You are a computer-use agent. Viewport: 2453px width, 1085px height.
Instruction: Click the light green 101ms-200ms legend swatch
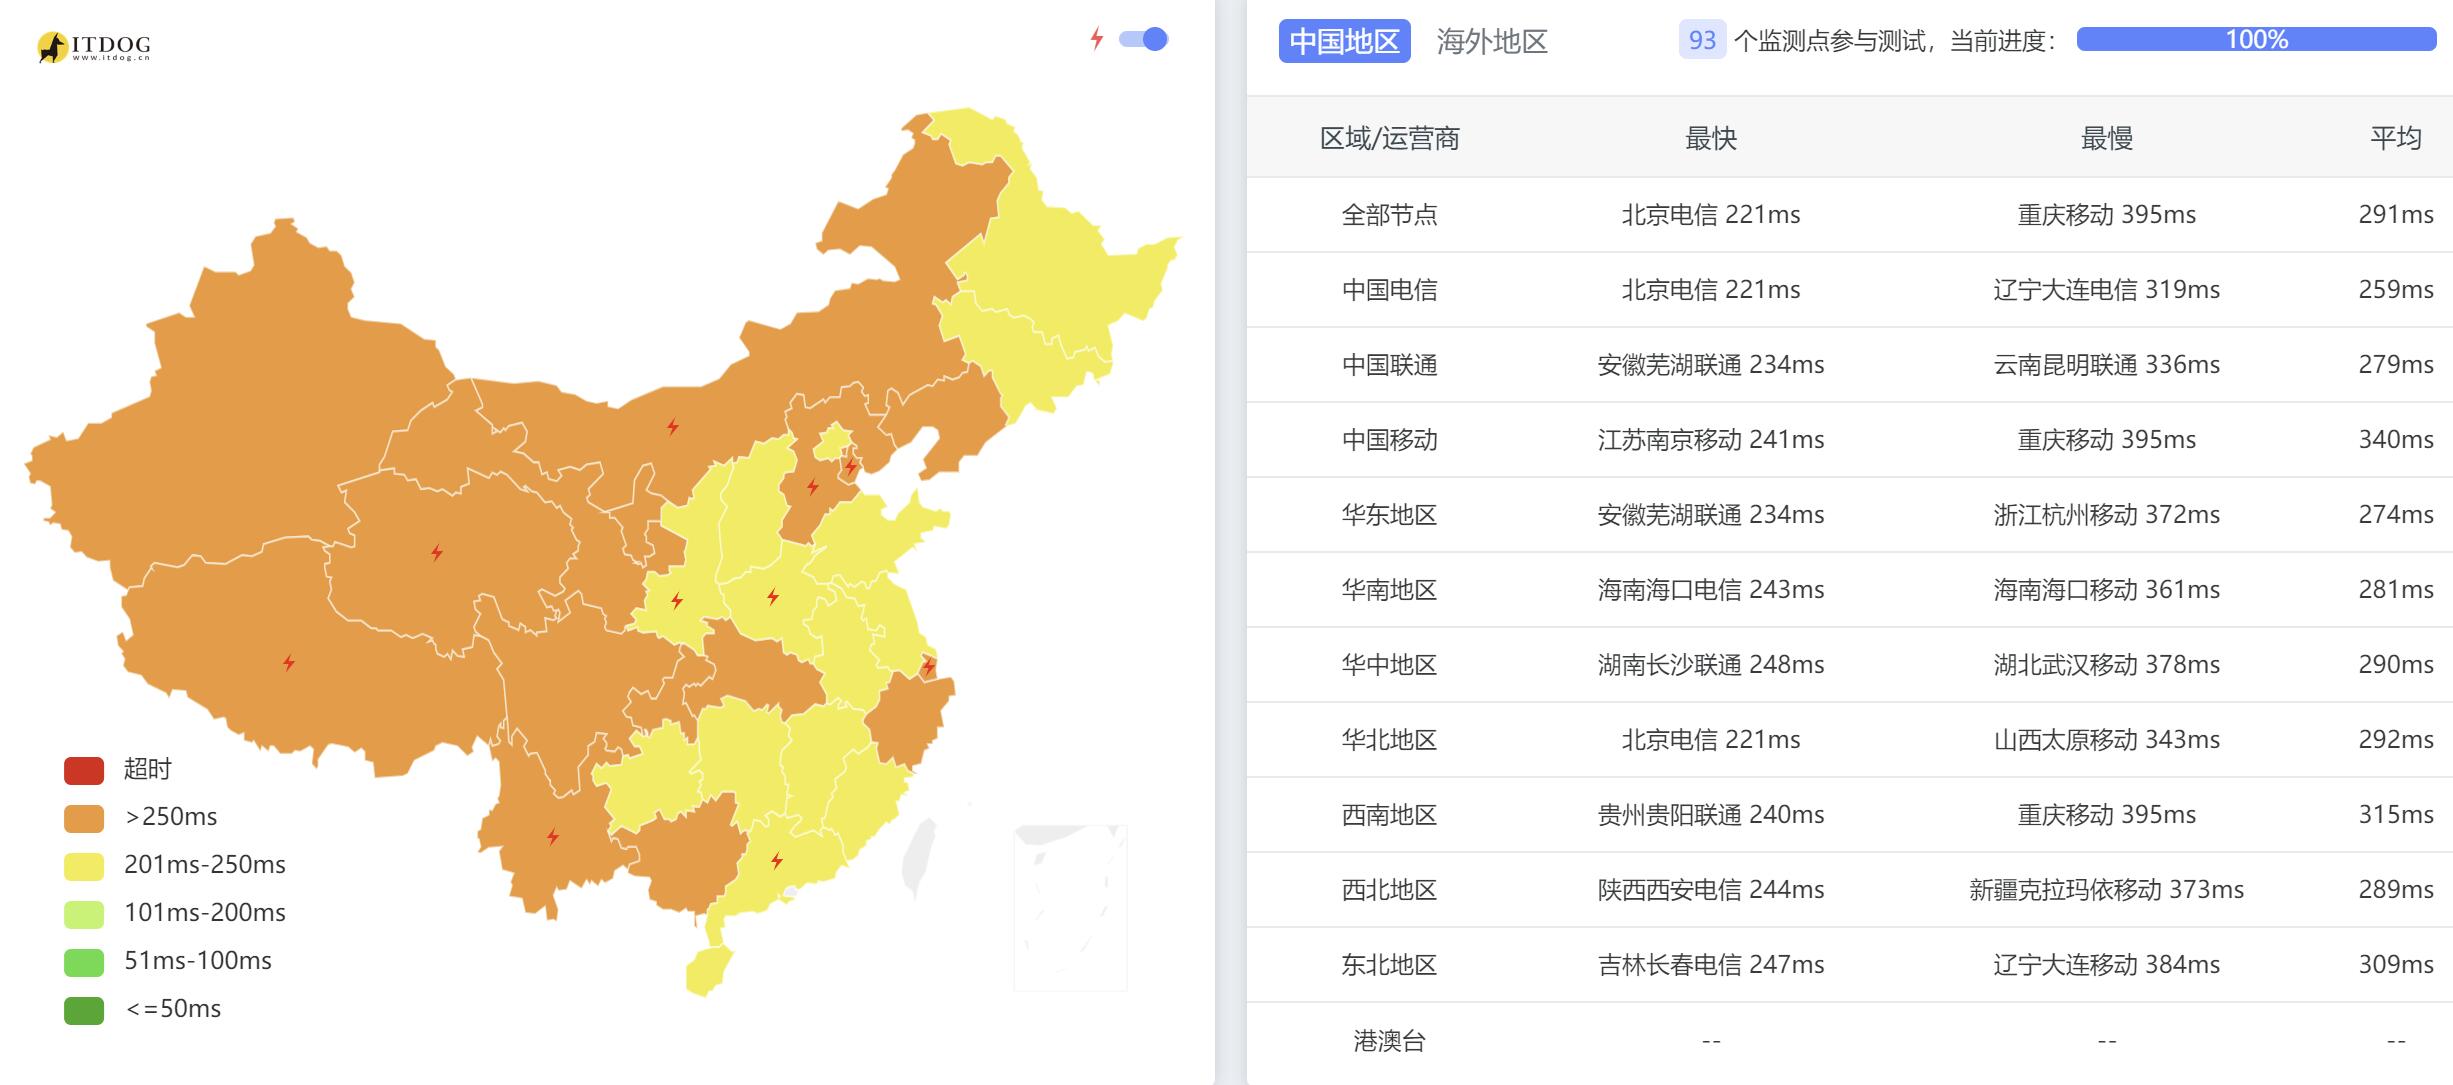pyautogui.click(x=84, y=914)
